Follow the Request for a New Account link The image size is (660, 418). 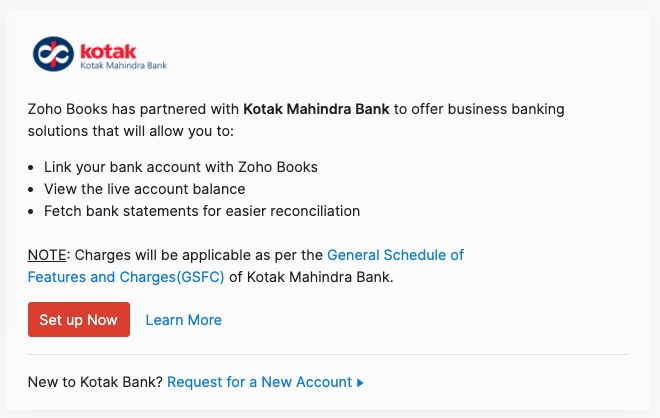(259, 382)
